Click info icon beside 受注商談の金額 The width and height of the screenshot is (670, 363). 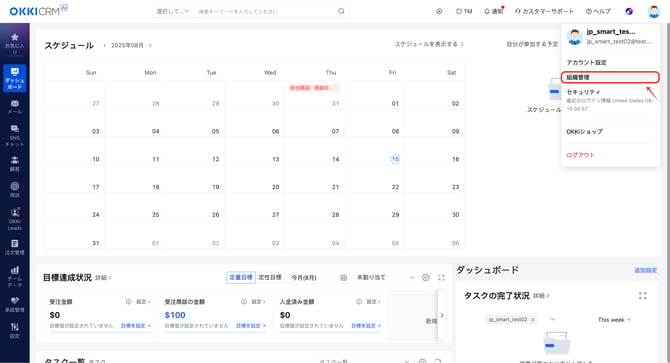(244, 302)
